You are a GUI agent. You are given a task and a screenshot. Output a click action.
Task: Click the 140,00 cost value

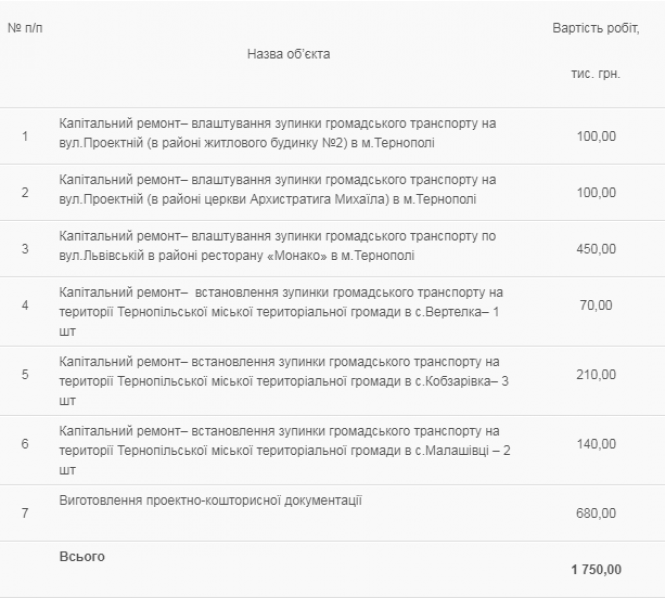point(595,444)
